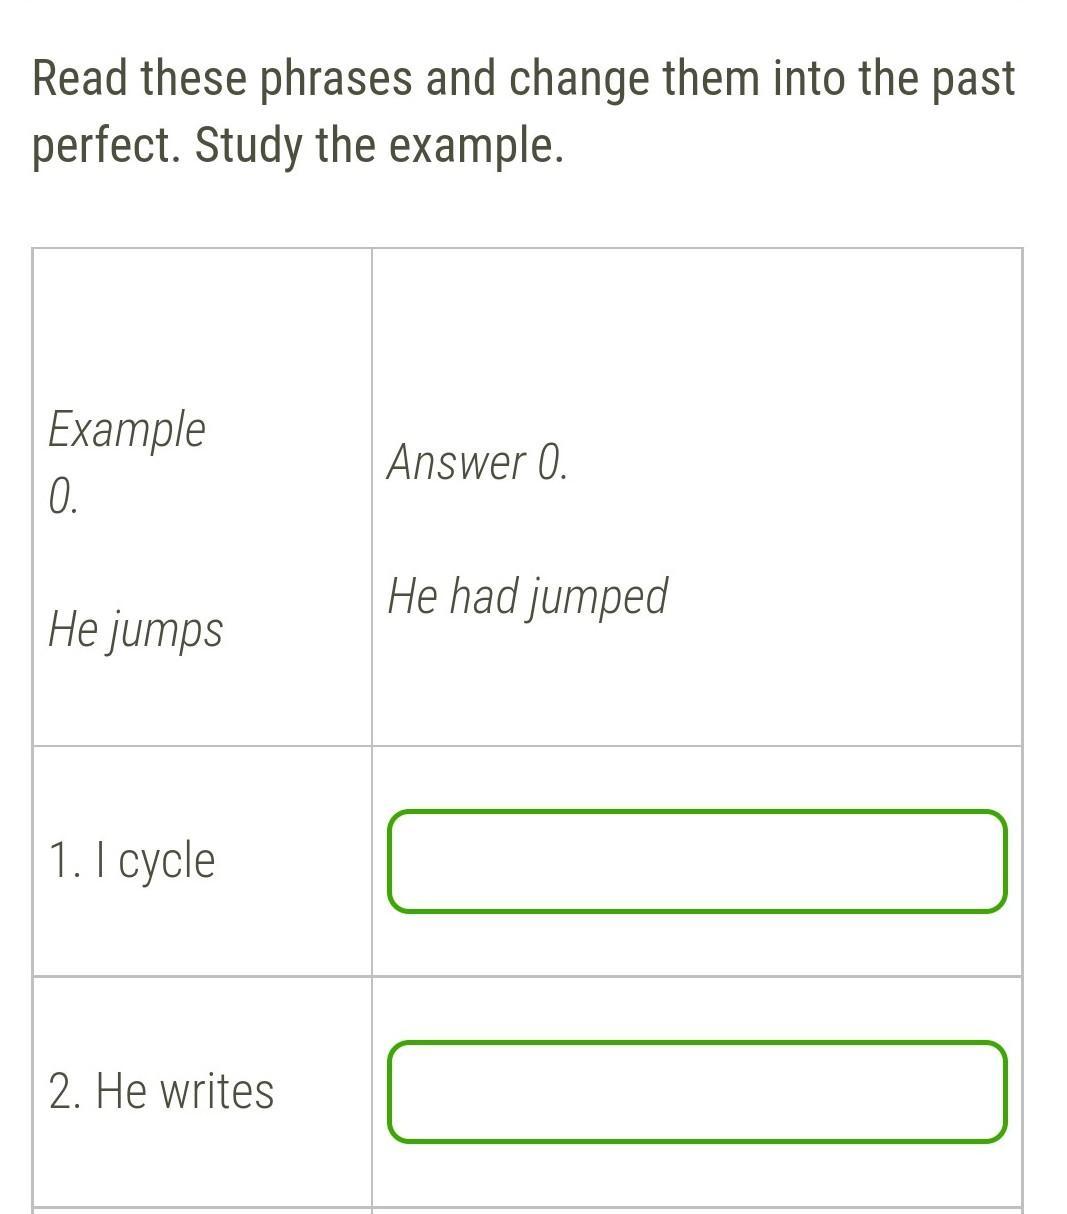Click the word 'past' in the instructions
The height and width of the screenshot is (1214, 1067).
pos(974,80)
